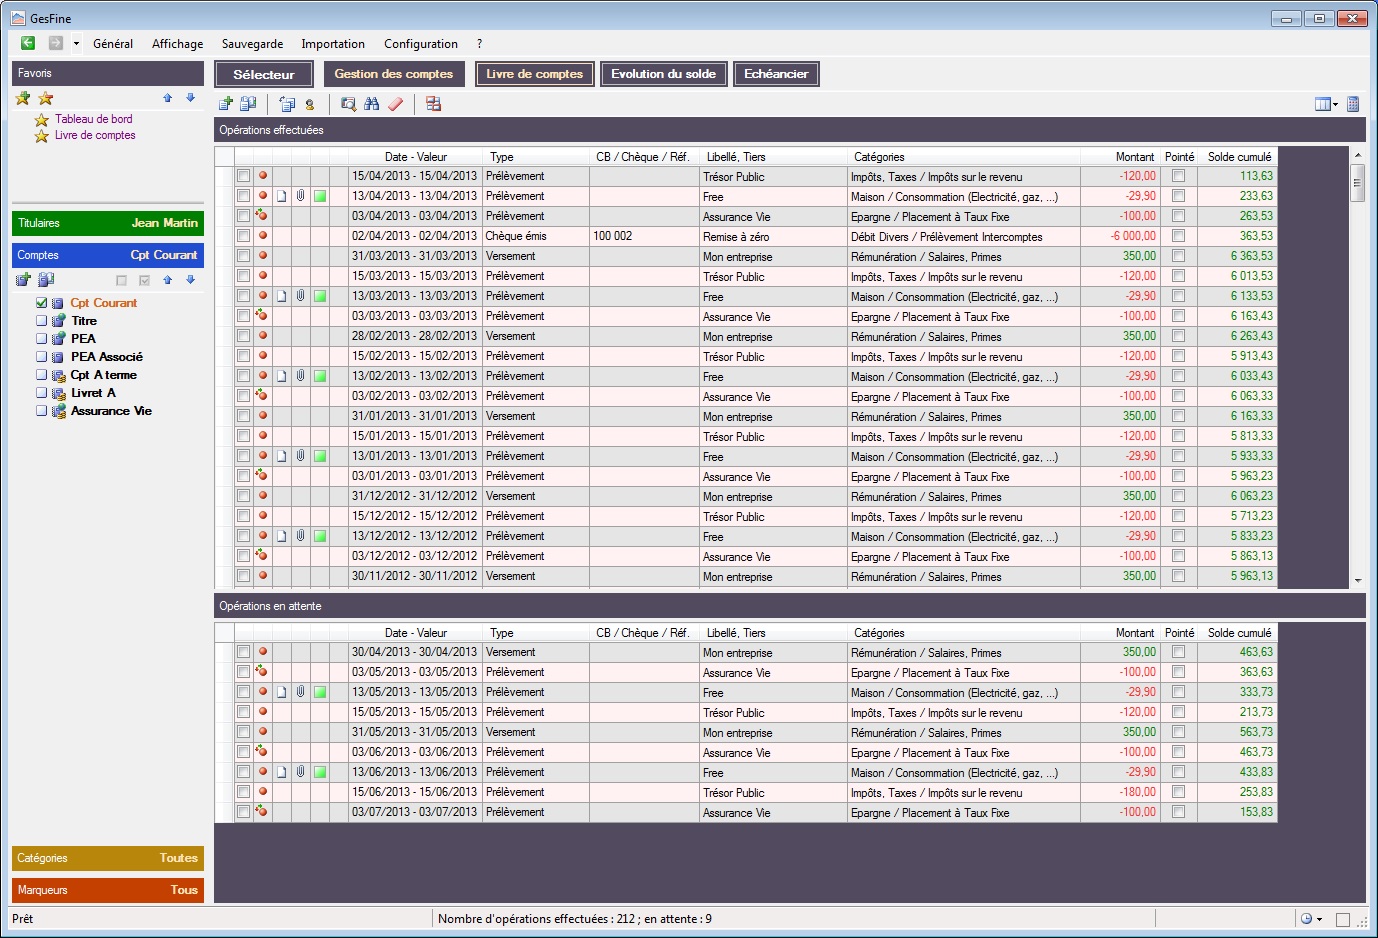Select the pink eraser icon in the toolbar

pyautogui.click(x=396, y=104)
